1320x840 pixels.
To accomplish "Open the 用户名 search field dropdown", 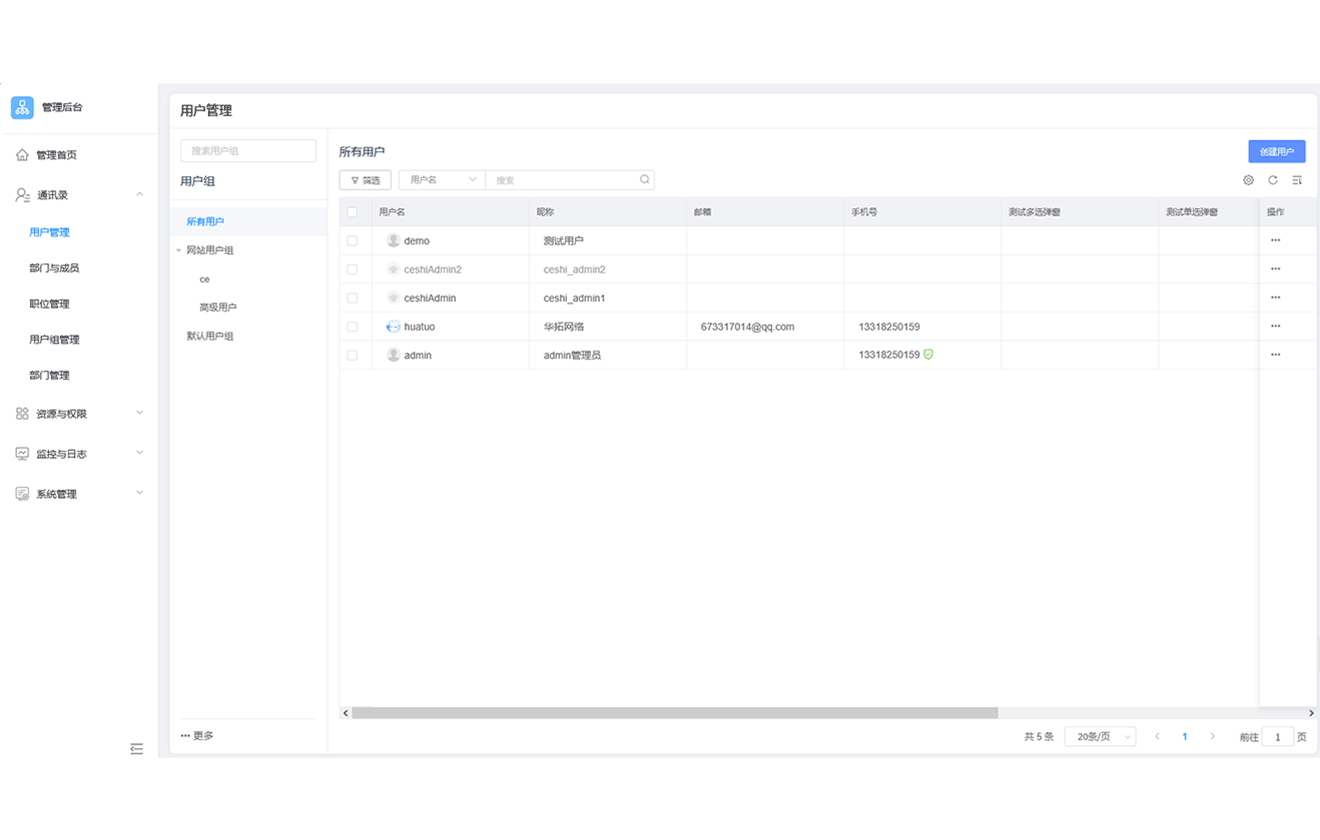I will click(442, 180).
